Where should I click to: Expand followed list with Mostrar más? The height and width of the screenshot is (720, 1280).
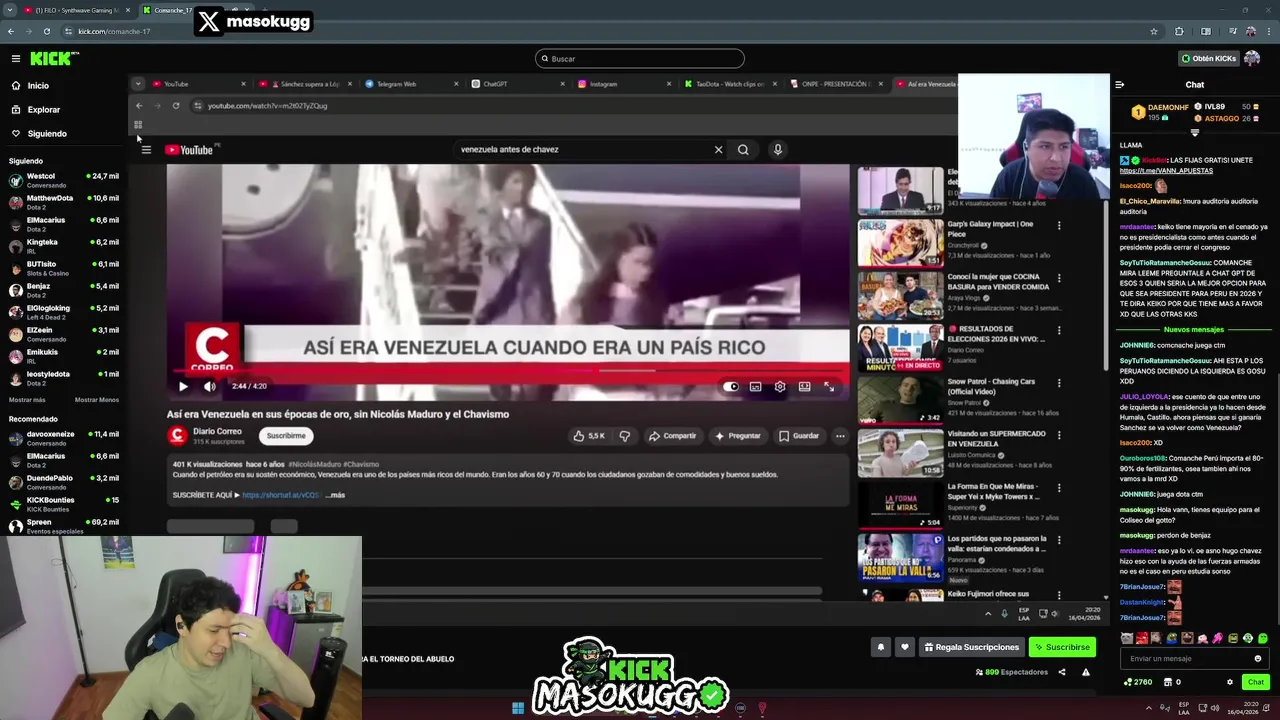pyautogui.click(x=27, y=400)
